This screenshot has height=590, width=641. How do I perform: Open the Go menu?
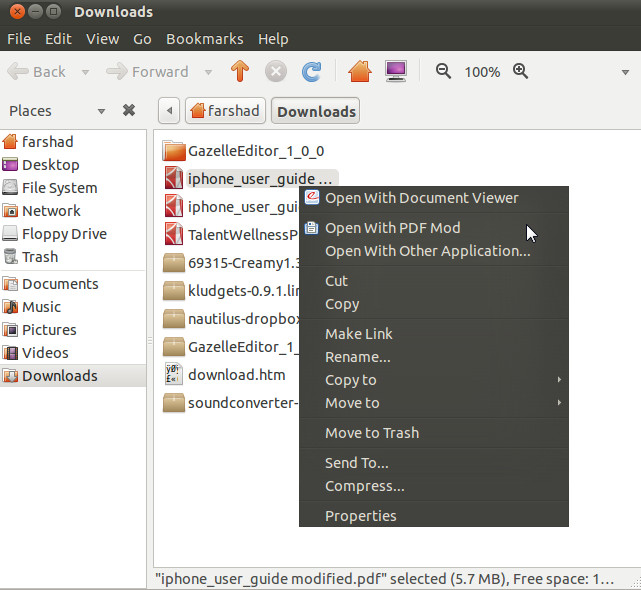point(142,39)
